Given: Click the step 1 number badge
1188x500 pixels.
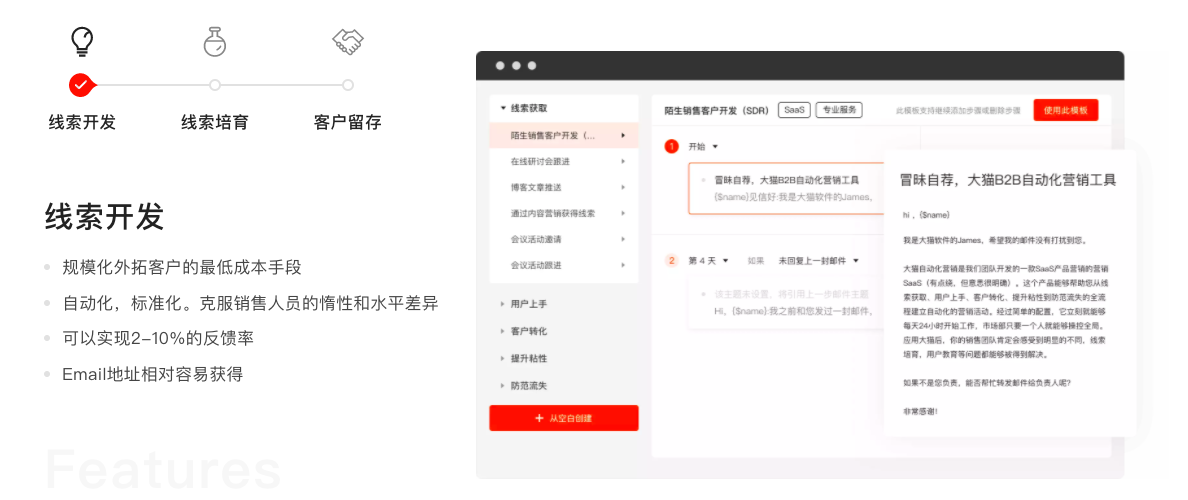Looking at the screenshot, I should tap(671, 146).
